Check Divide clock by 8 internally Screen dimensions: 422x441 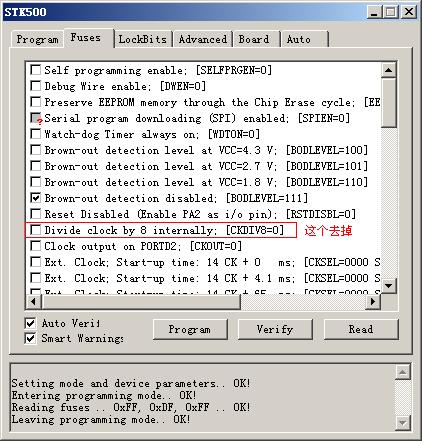pos(36,230)
